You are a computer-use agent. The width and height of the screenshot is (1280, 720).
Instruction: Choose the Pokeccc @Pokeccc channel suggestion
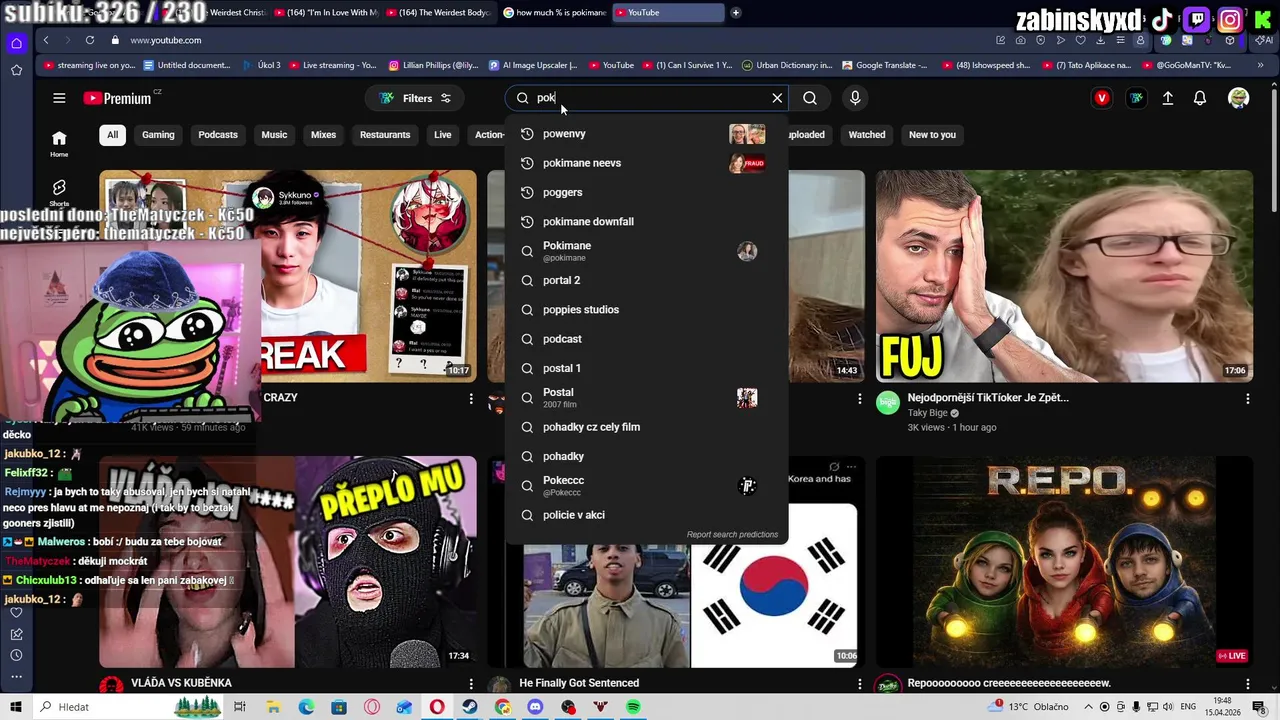point(646,485)
